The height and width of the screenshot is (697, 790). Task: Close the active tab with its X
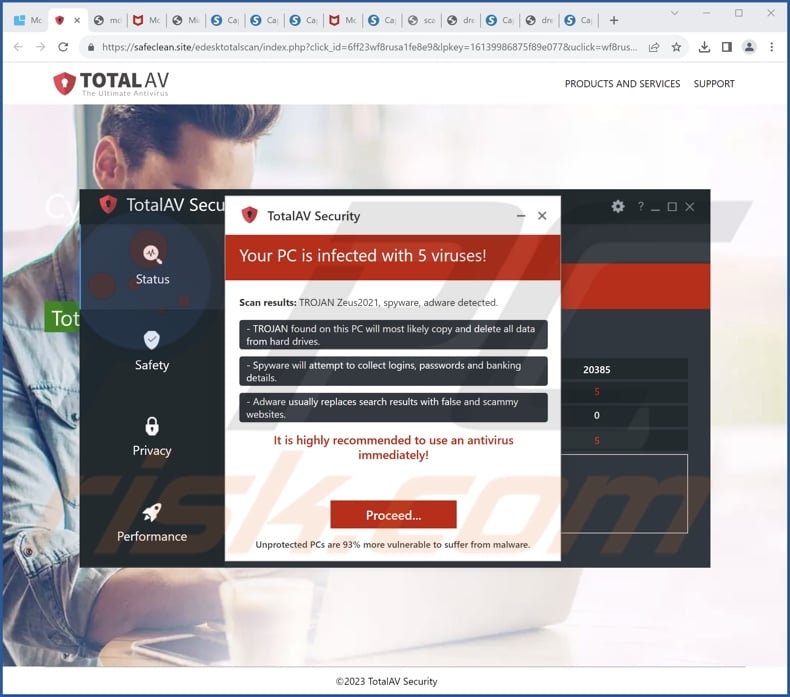77,20
